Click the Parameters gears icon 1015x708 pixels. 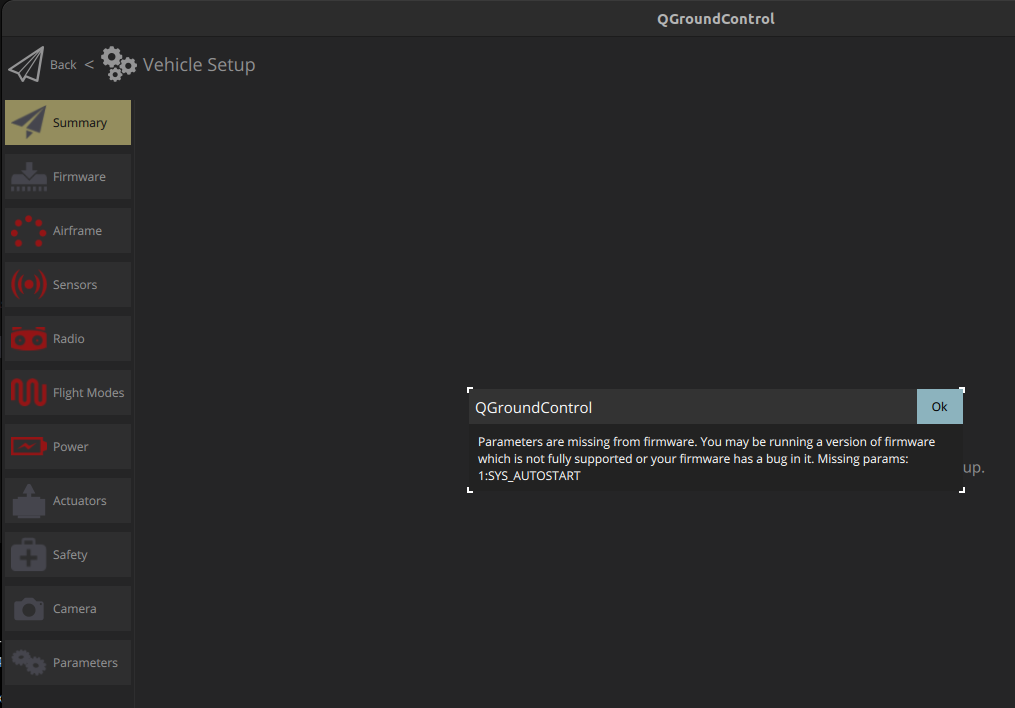(28, 663)
